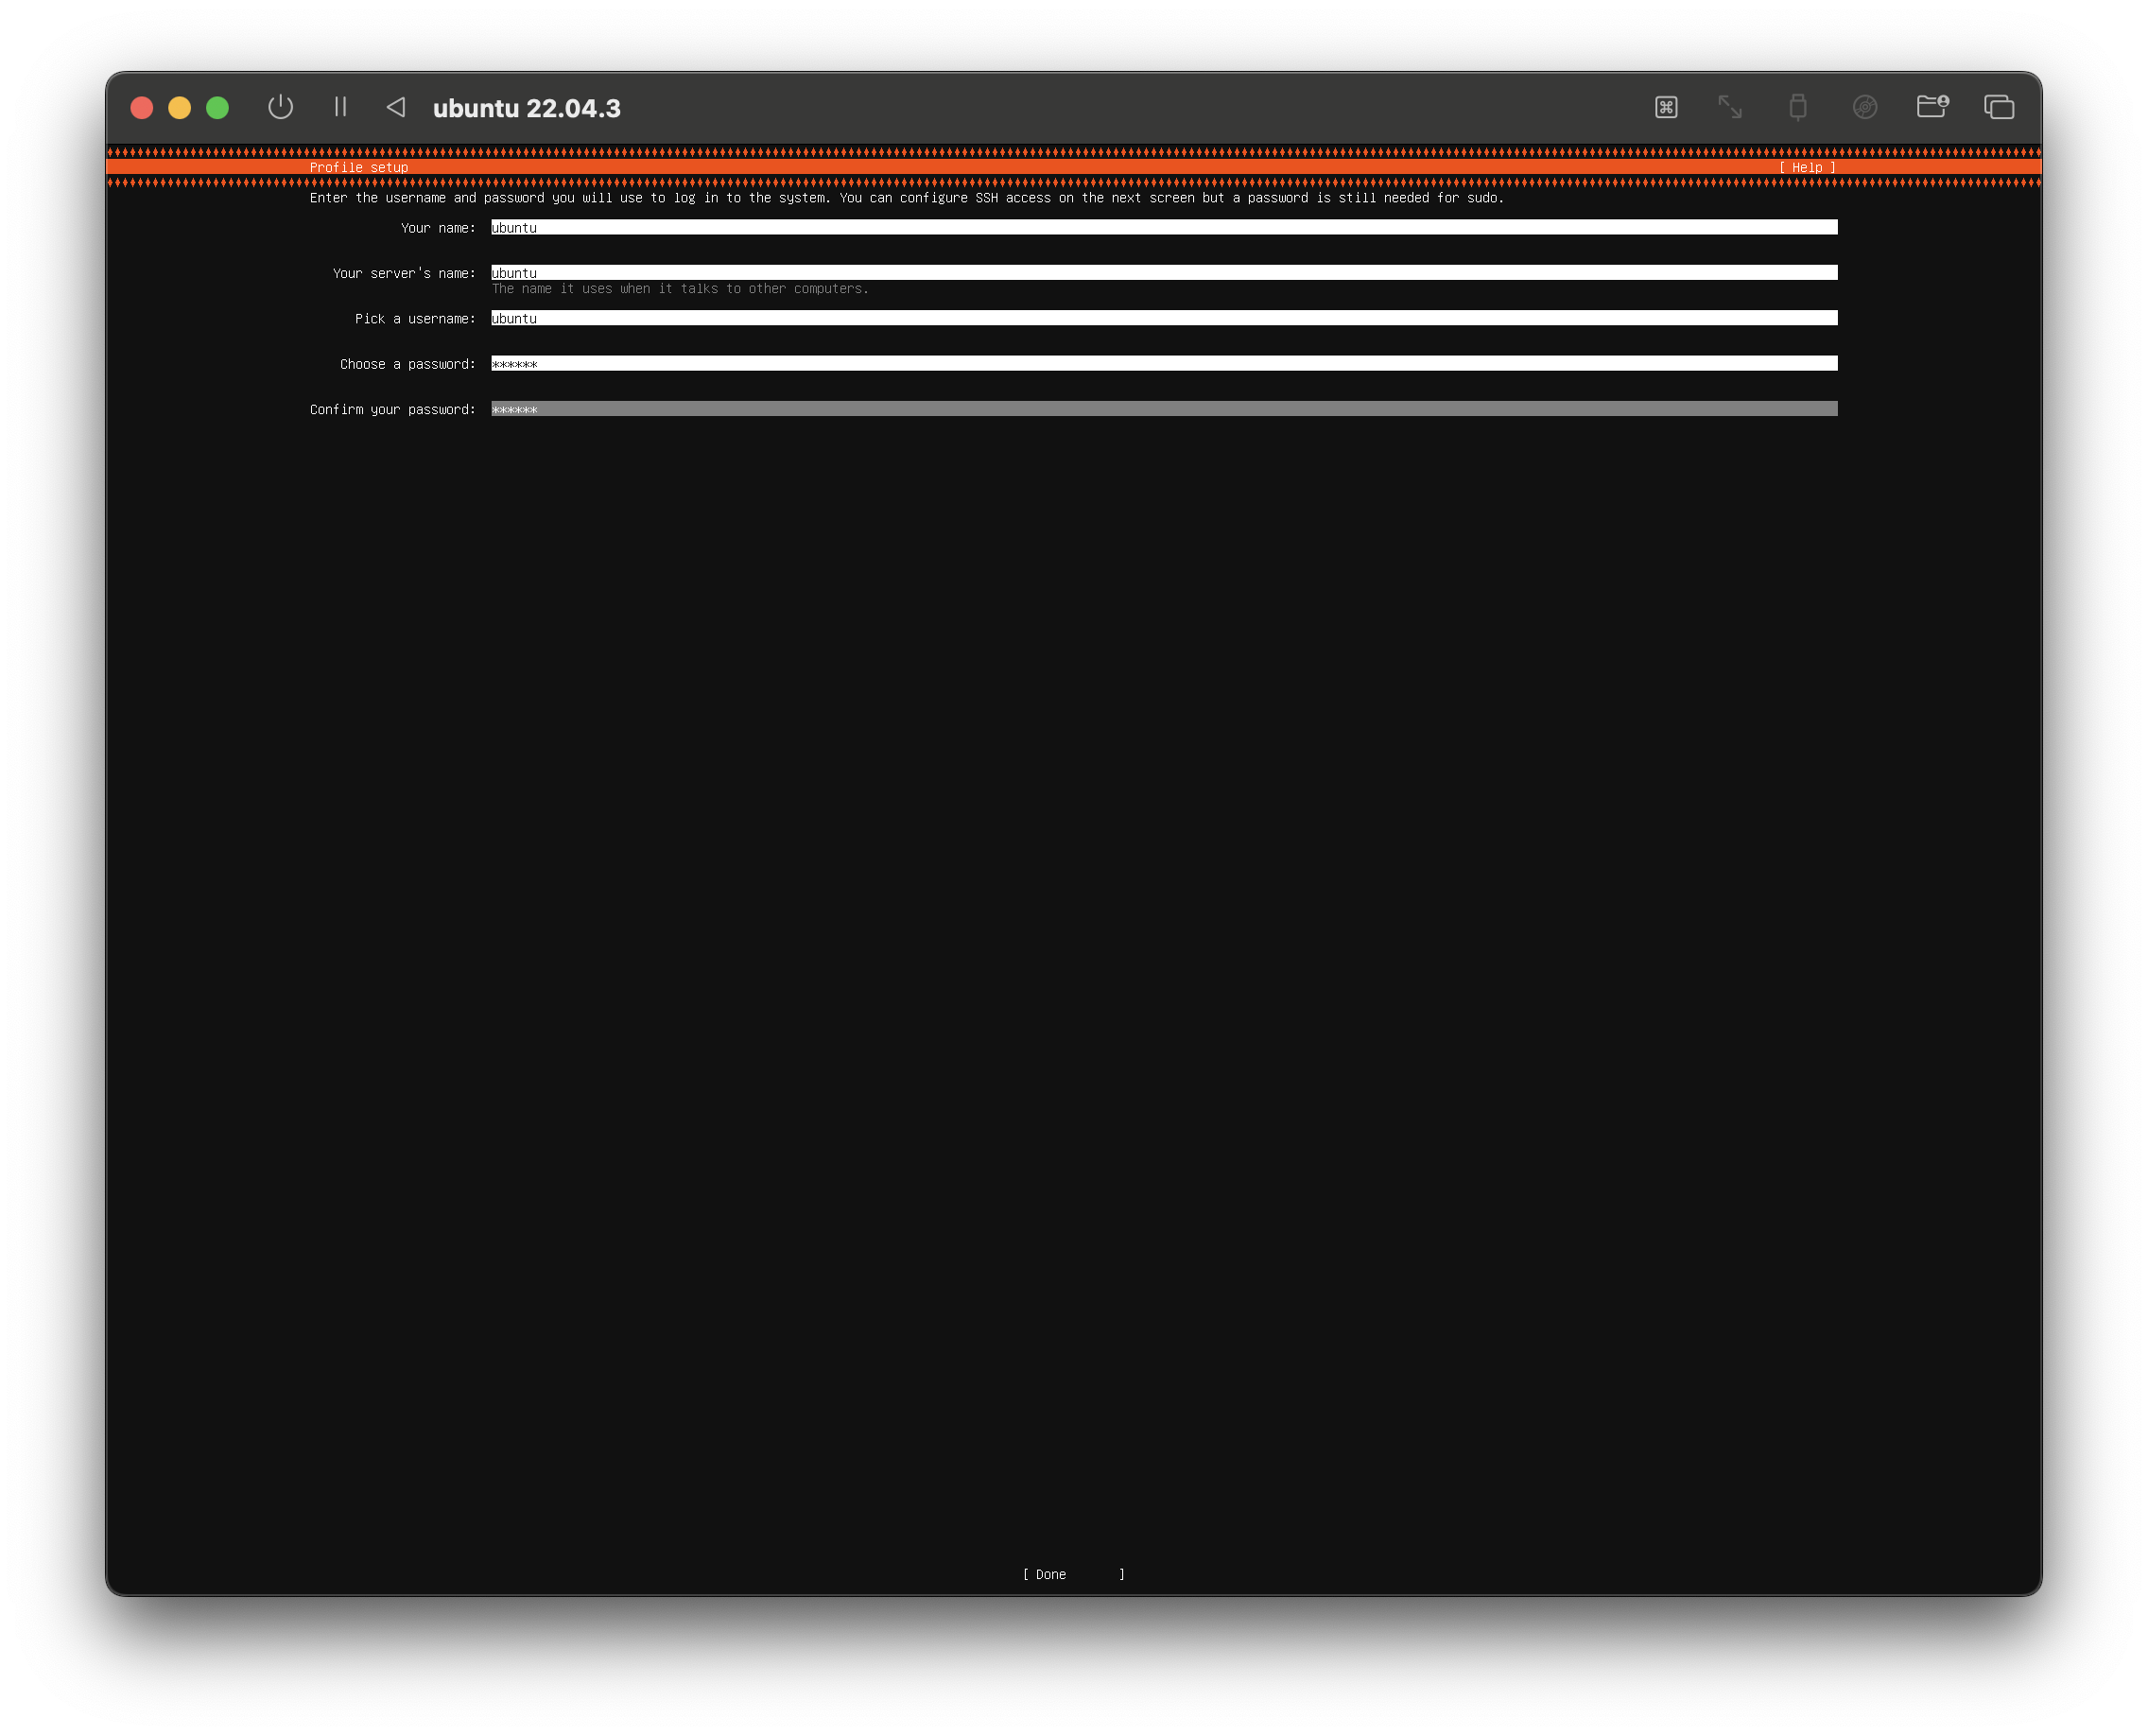Toggle capture keyboard input icon
The image size is (2148, 1736).
pyautogui.click(x=1666, y=107)
